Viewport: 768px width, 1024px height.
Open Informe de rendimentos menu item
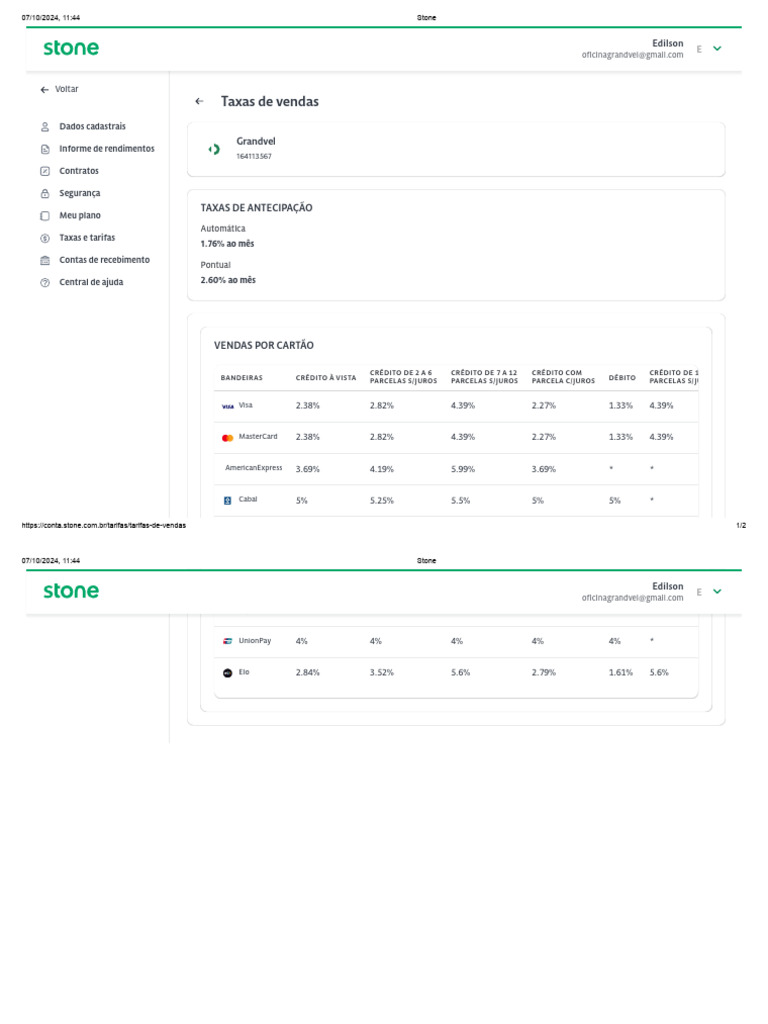[x=106, y=149]
